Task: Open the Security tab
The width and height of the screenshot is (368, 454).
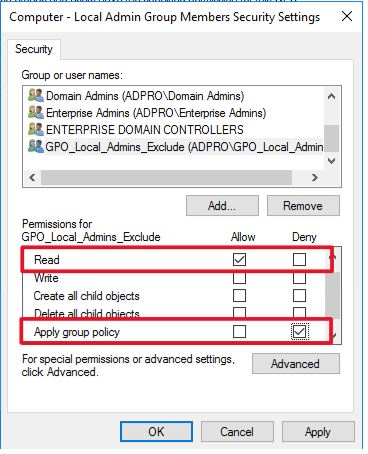Action: [34, 49]
